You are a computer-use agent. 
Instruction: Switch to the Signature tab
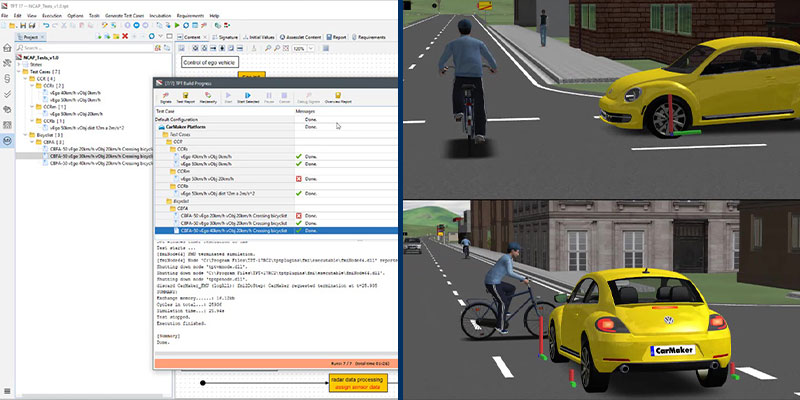[x=225, y=37]
